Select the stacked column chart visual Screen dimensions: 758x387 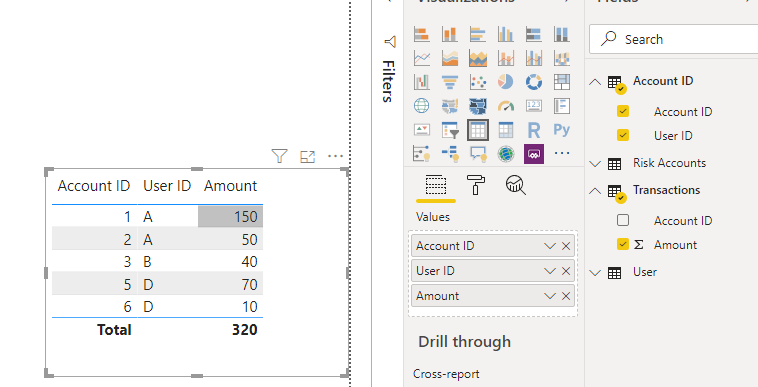point(450,34)
